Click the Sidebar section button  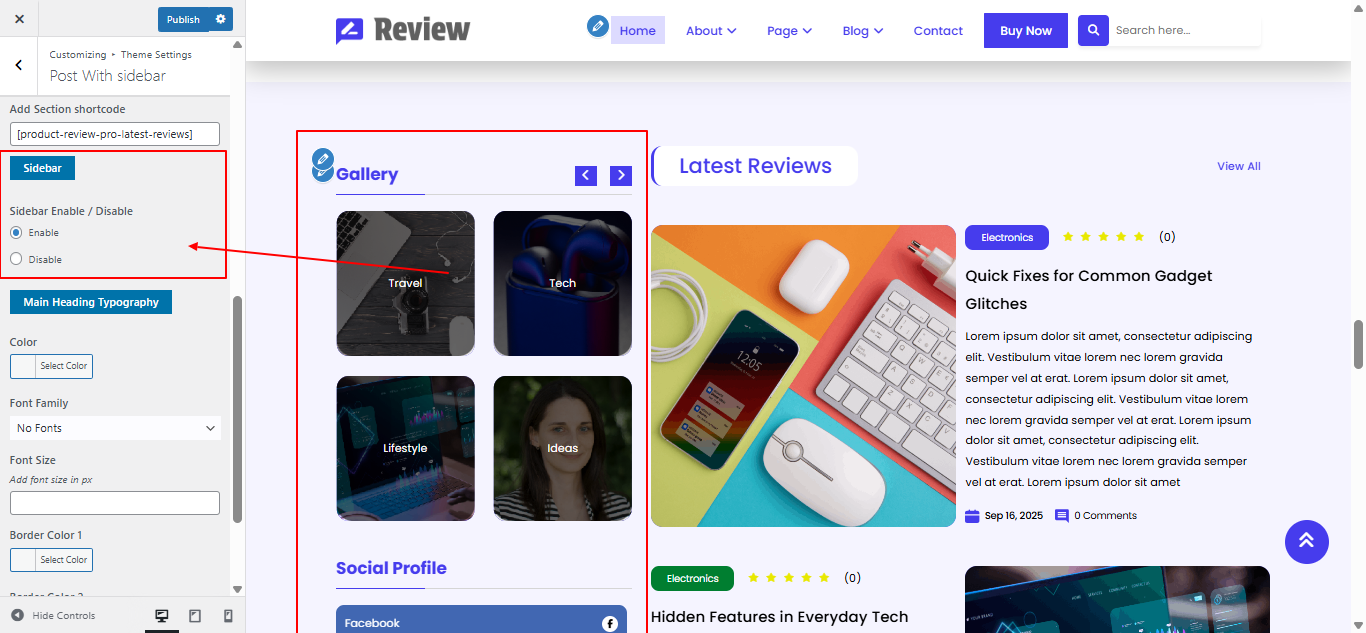coord(42,168)
